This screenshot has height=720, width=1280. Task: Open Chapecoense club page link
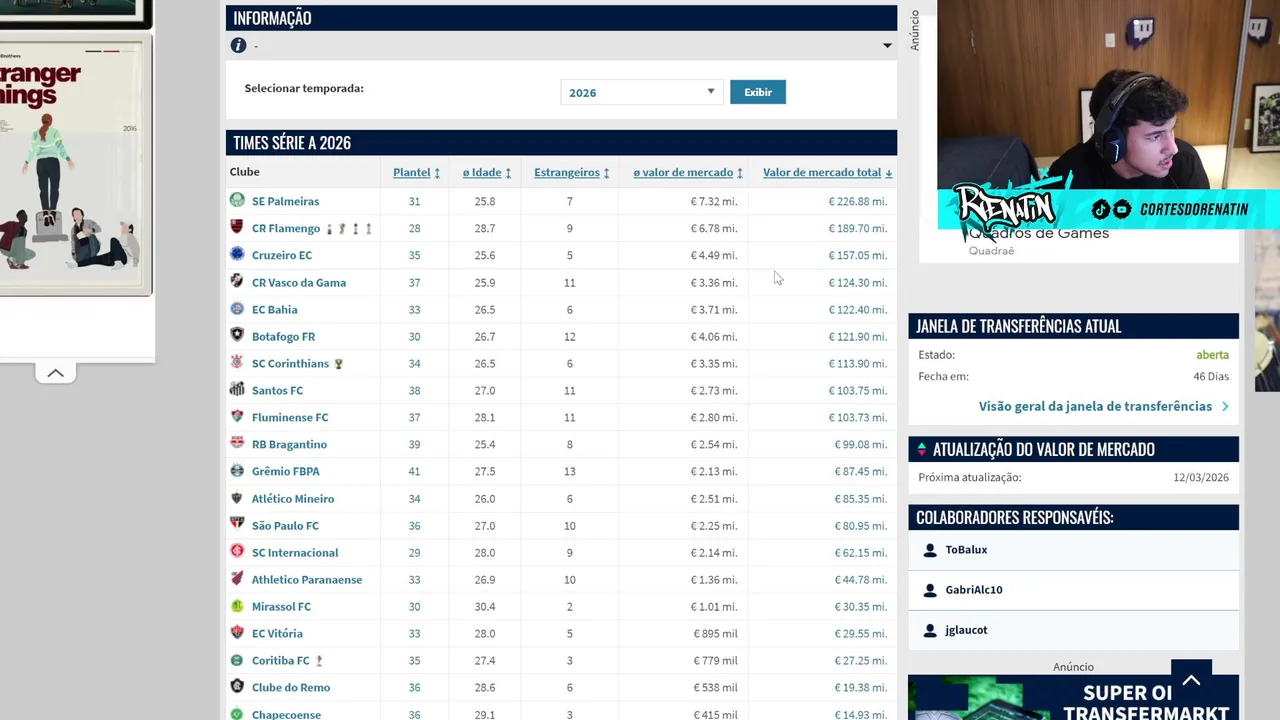pos(286,714)
